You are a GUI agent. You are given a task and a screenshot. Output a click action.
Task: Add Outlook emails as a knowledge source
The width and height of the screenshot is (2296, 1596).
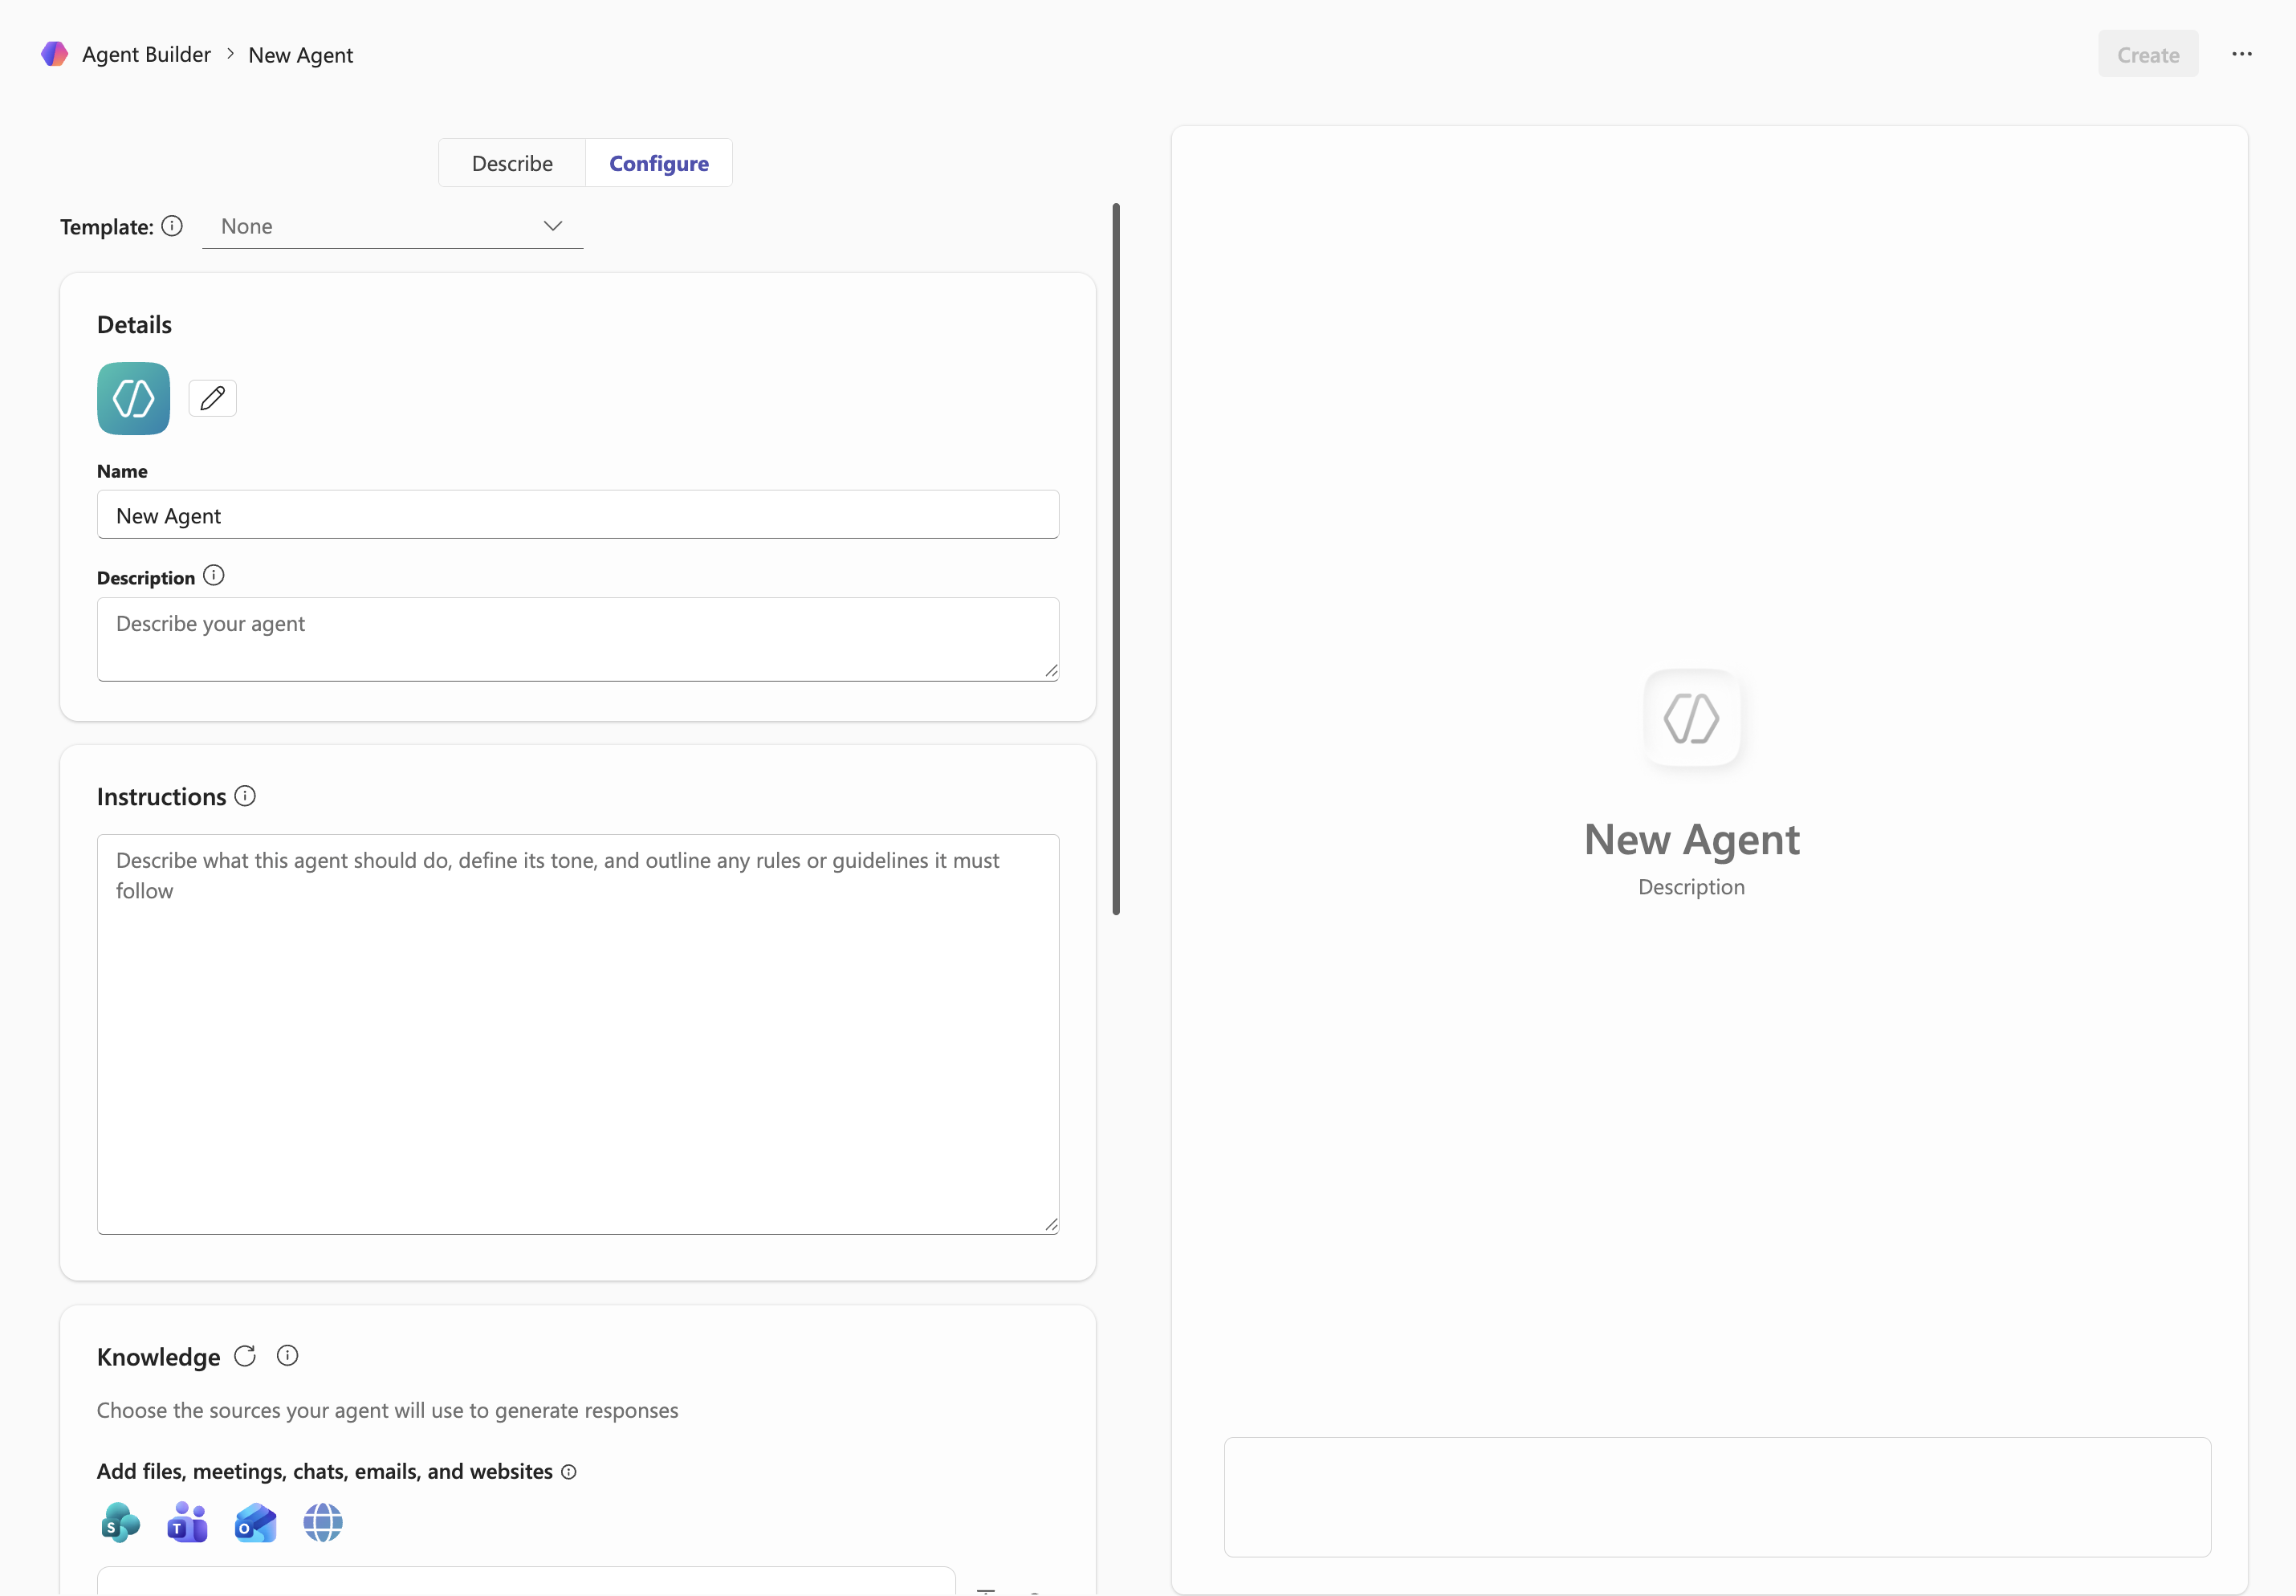click(x=255, y=1523)
